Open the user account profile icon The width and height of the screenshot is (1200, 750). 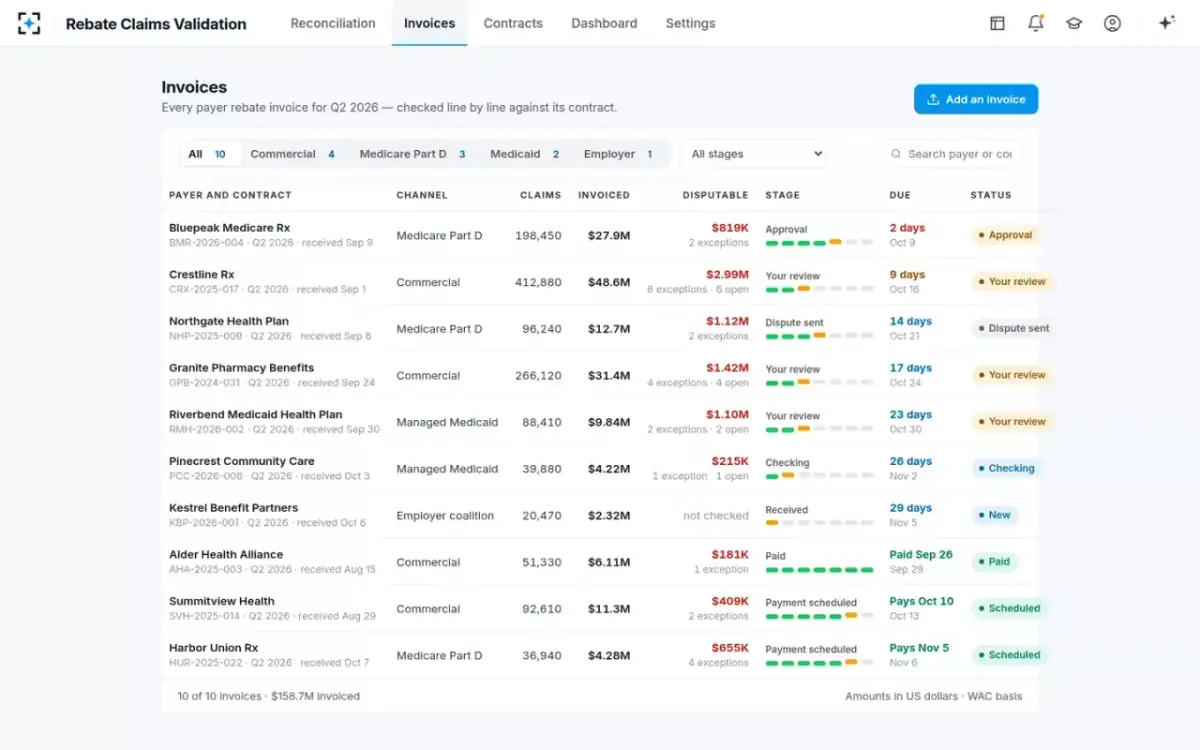1112,23
